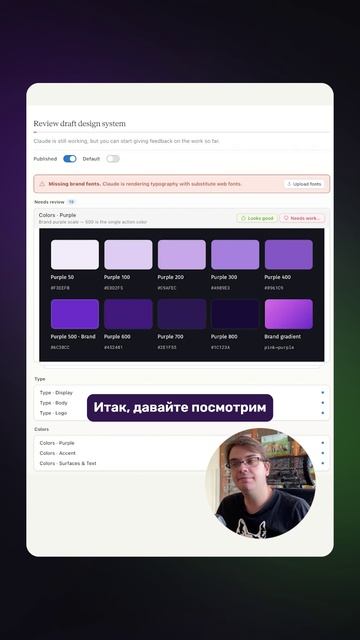Select the Purple 100 swatch
The width and height of the screenshot is (360, 640).
(128, 254)
